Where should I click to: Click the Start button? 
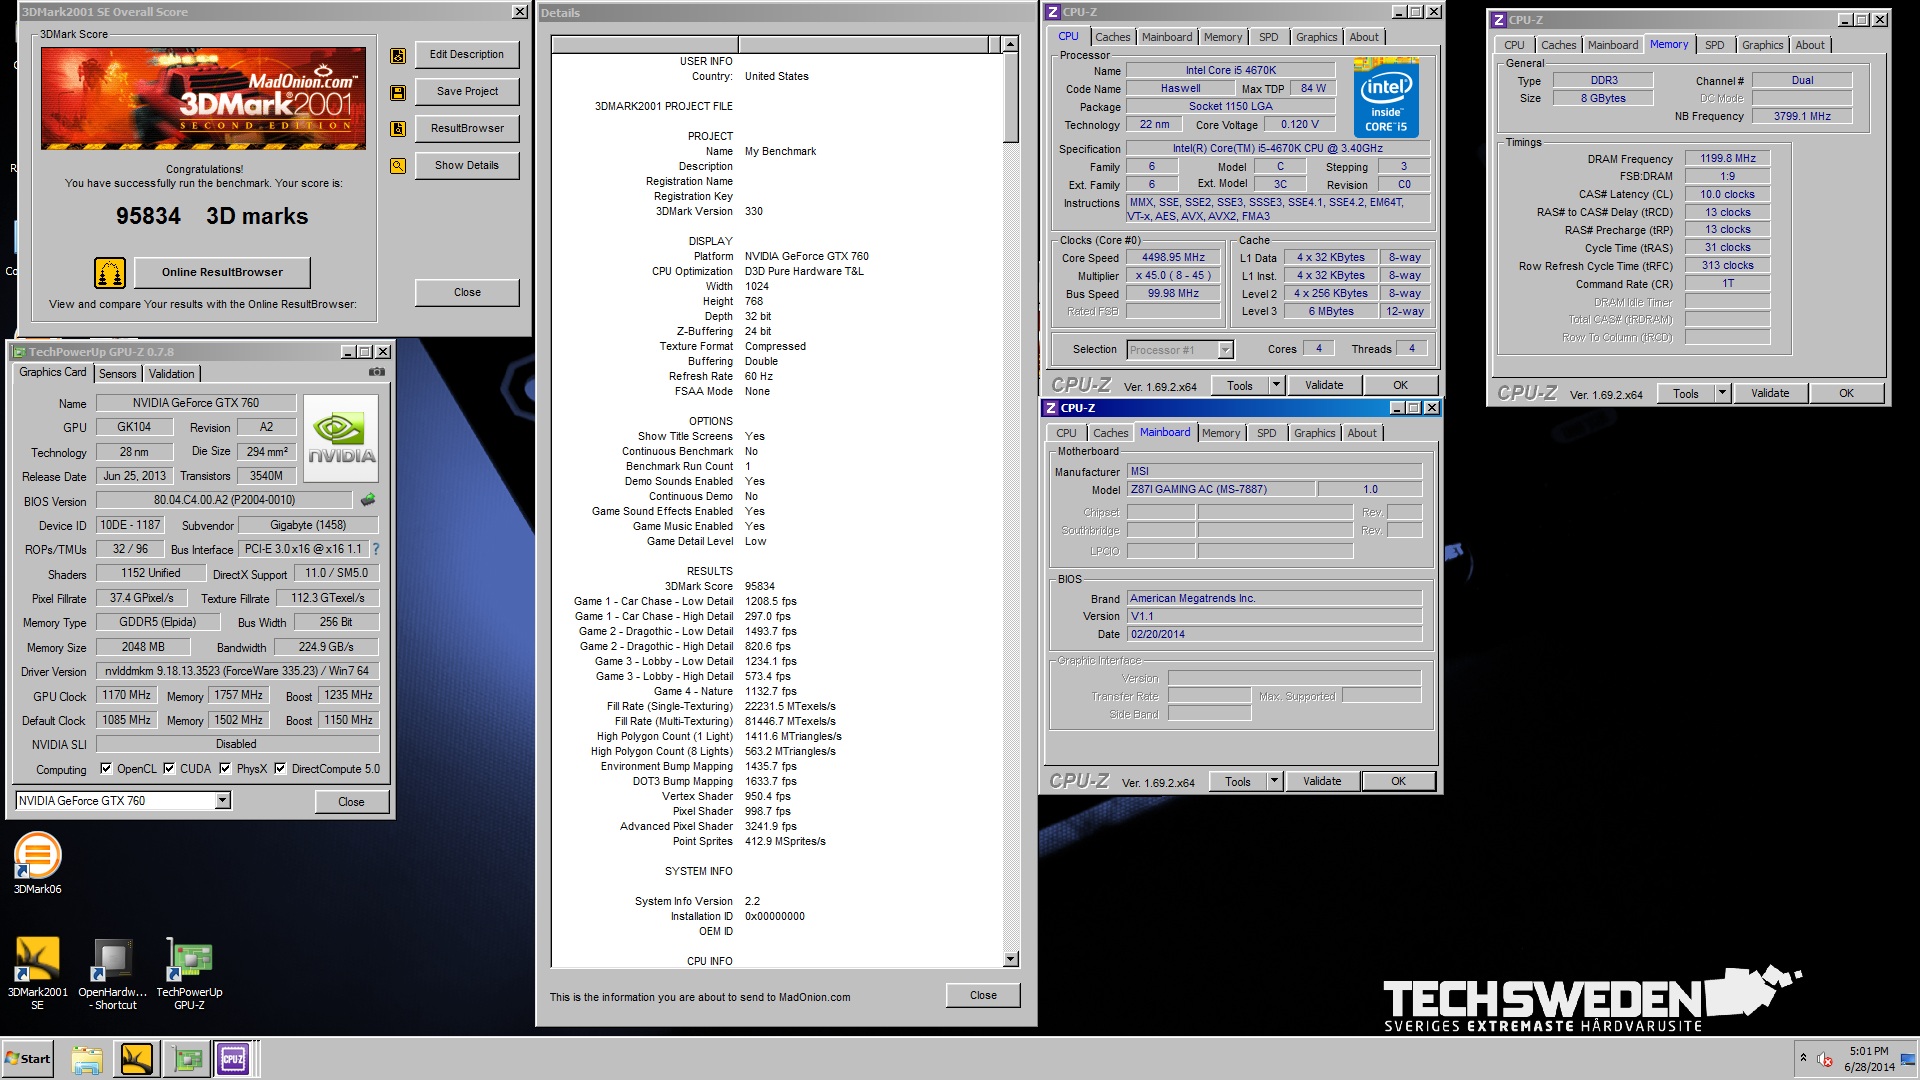[28, 1059]
